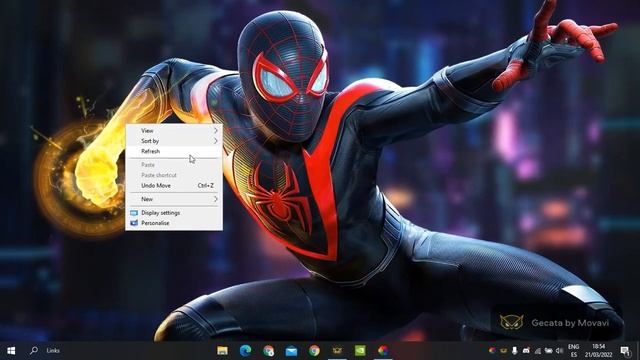
Task: Open the network tray icon
Action: pos(538,351)
